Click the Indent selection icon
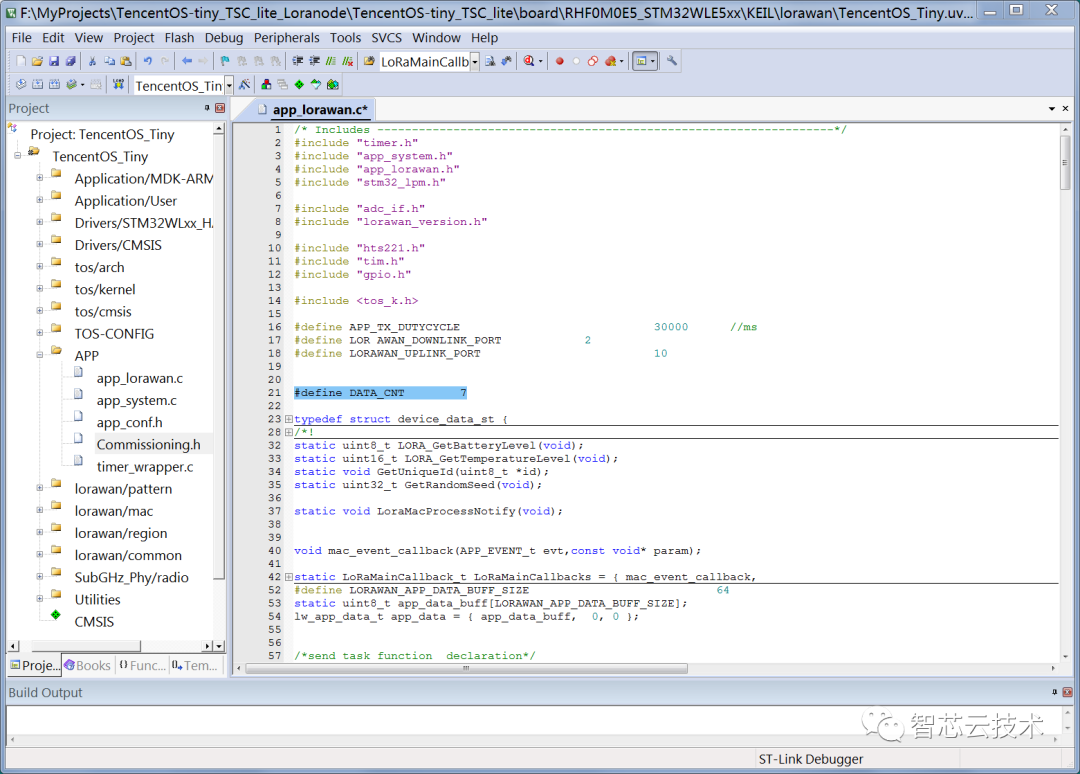This screenshot has height=774, width=1080. tap(298, 61)
